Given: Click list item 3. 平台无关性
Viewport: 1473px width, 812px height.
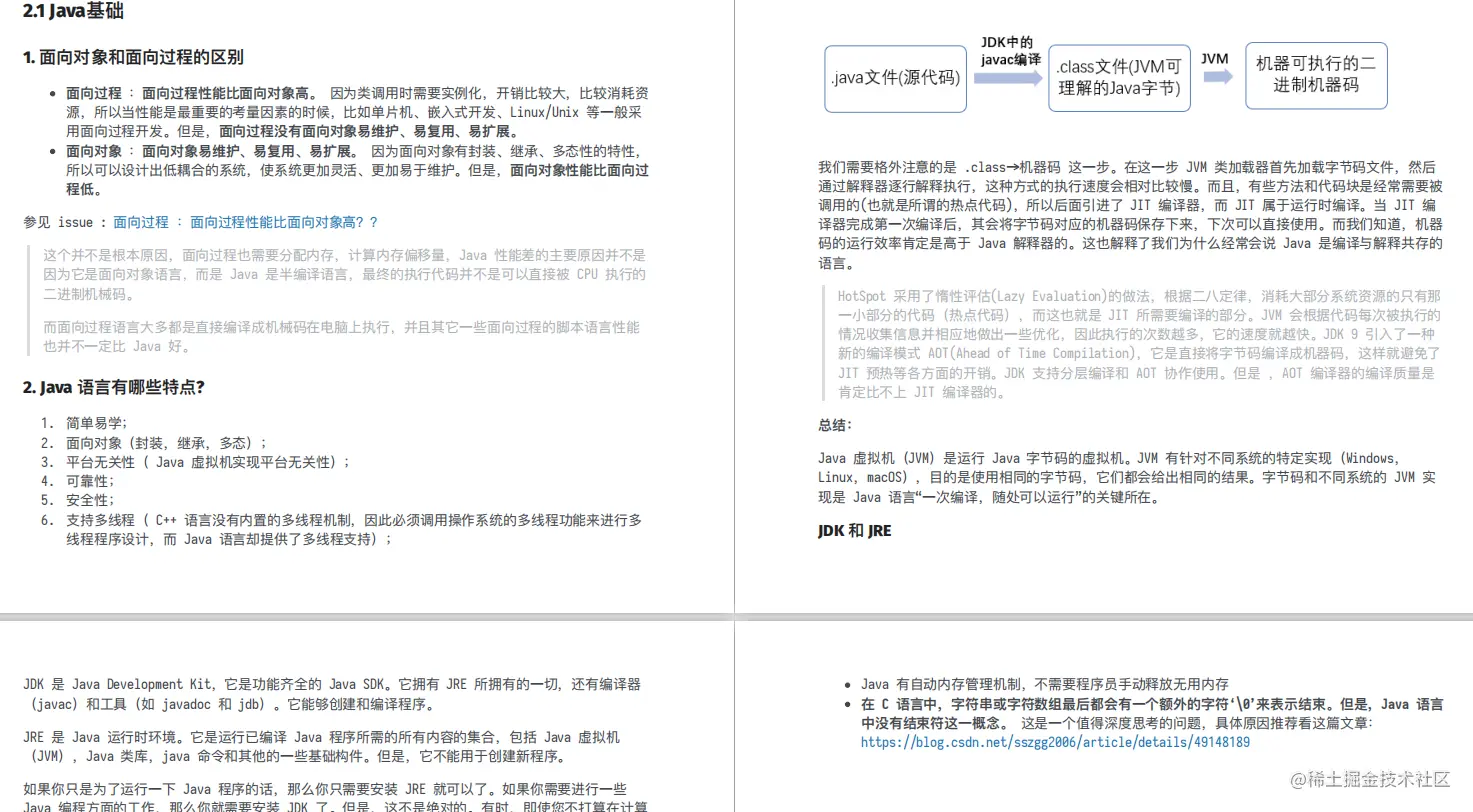Looking at the screenshot, I should pyautogui.click(x=197, y=462).
